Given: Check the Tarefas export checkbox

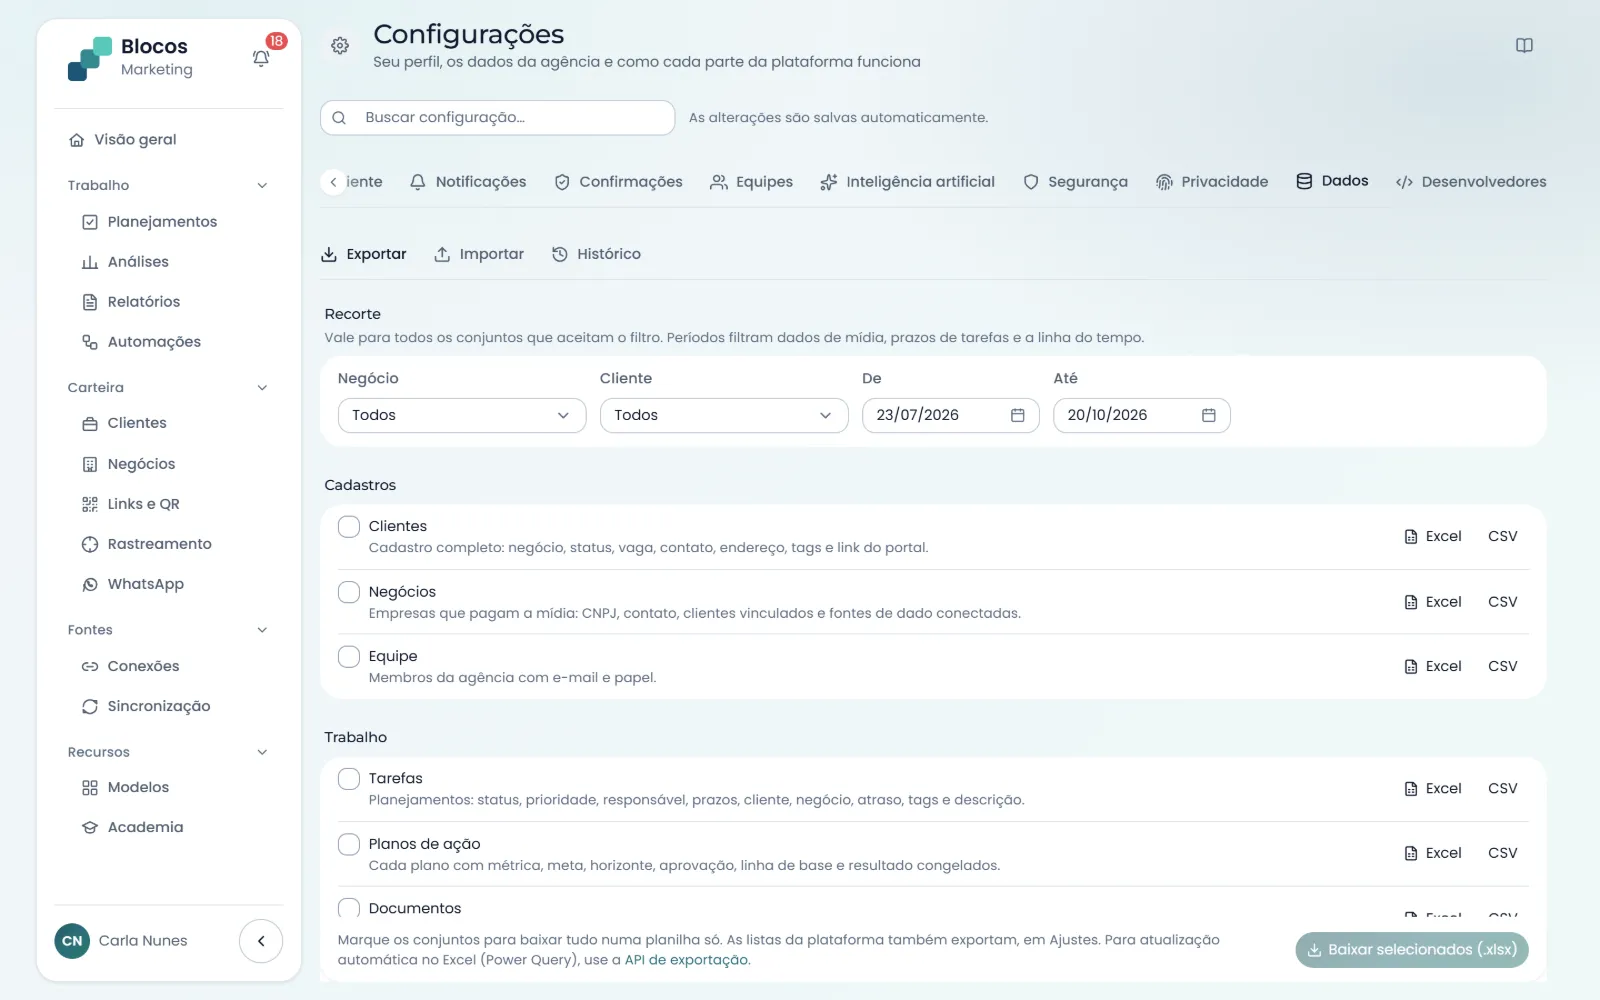Looking at the screenshot, I should [349, 778].
